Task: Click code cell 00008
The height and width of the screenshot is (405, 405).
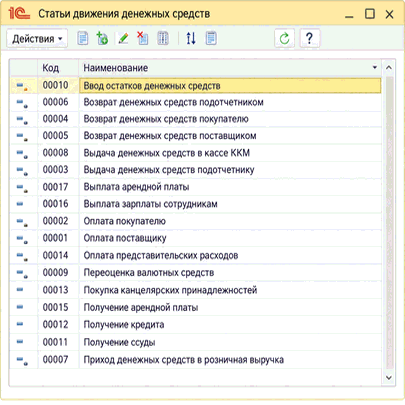Action: pyautogui.click(x=58, y=153)
